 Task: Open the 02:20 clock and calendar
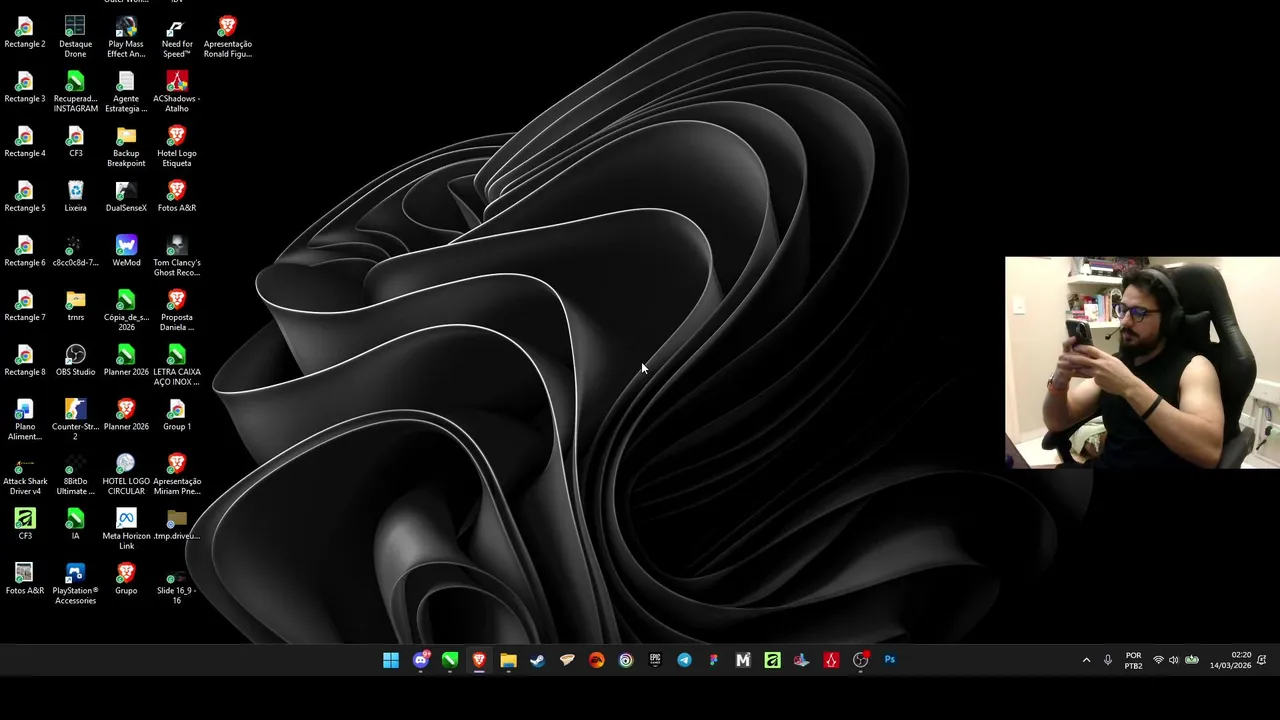click(1230, 660)
